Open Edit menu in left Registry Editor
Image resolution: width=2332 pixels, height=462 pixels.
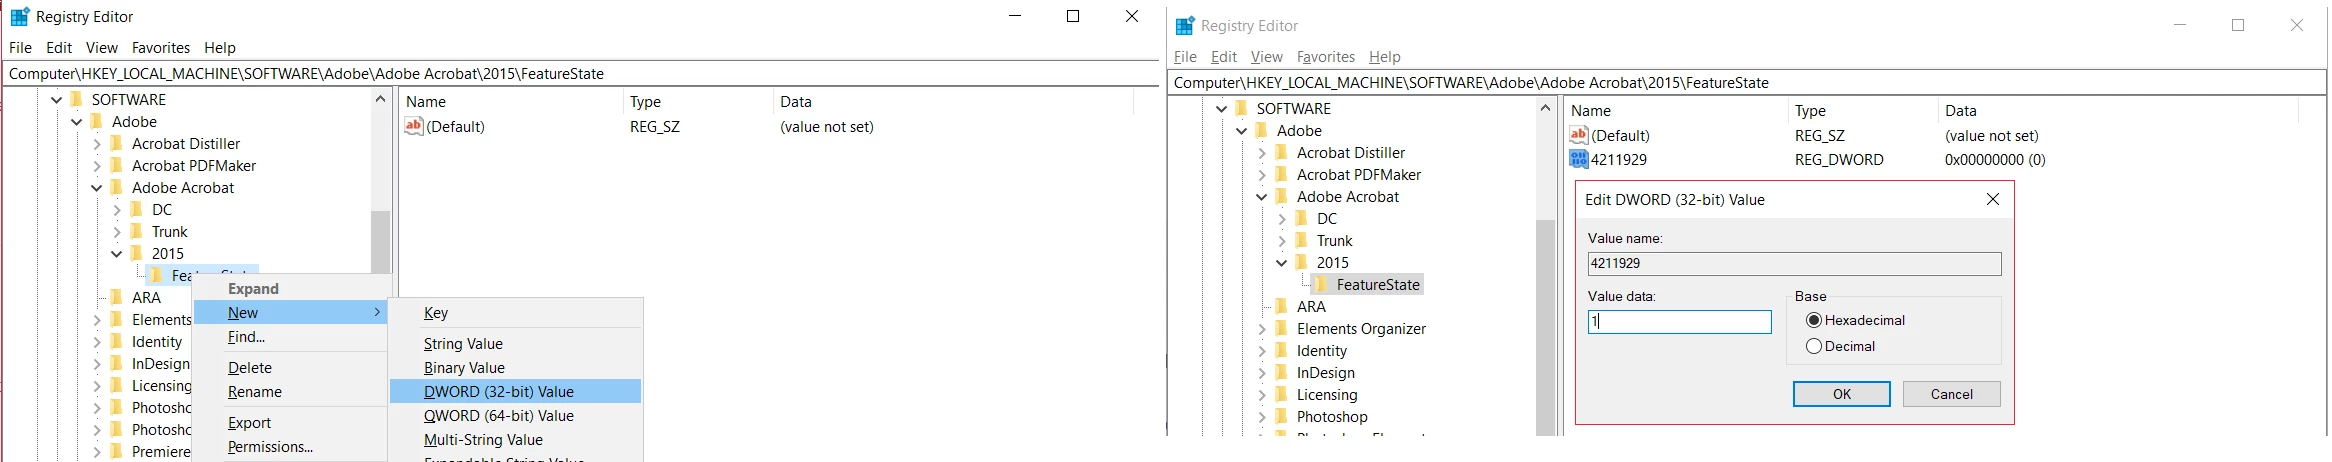pos(59,47)
